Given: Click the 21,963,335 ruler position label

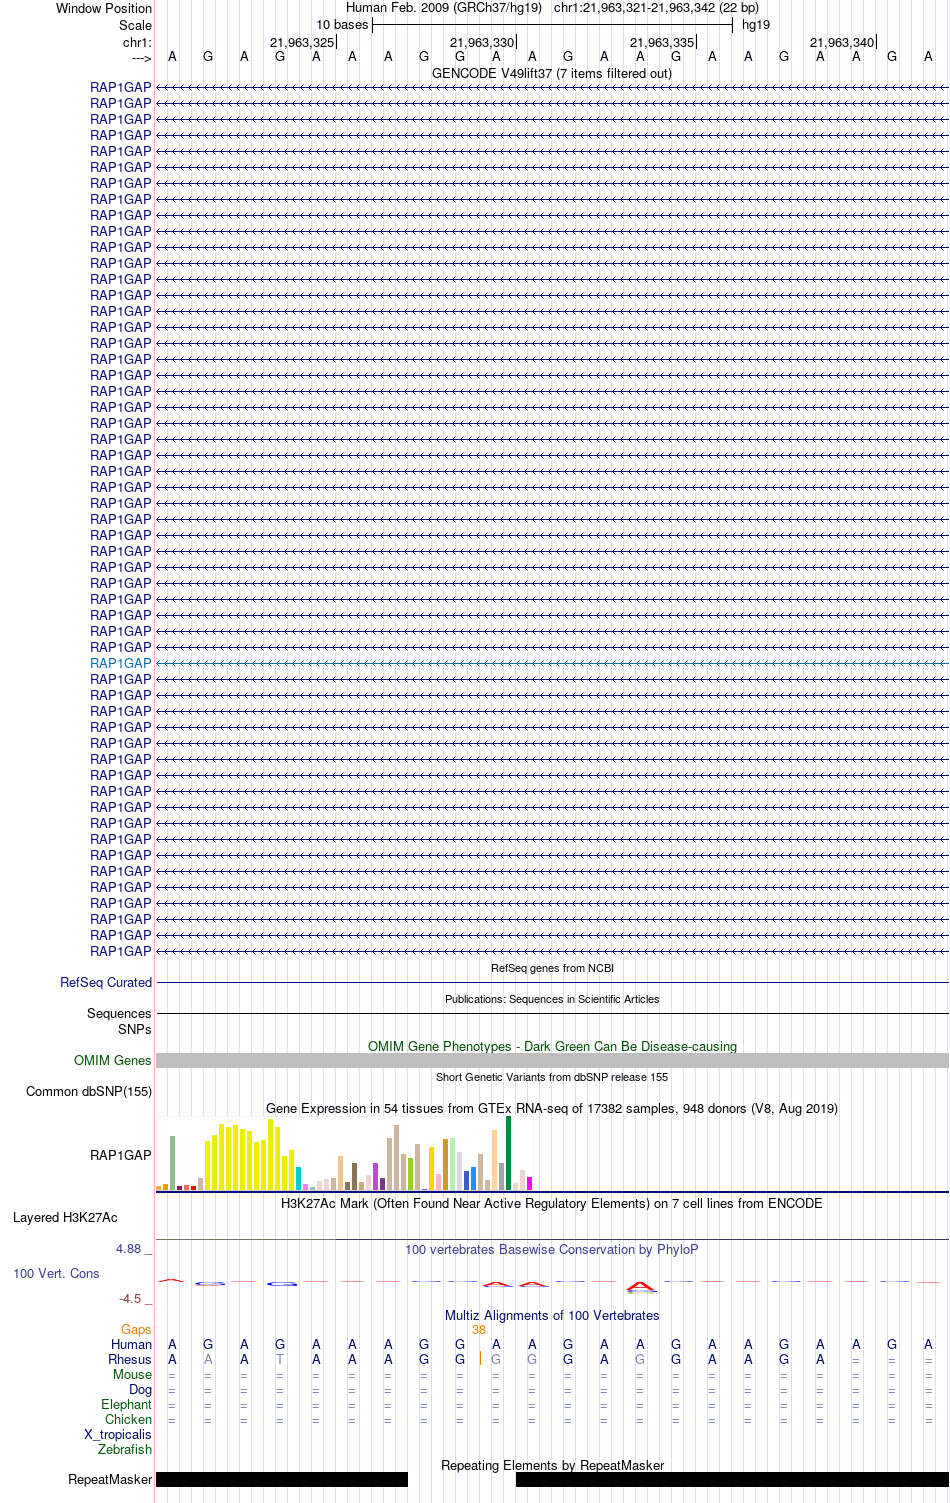Looking at the screenshot, I should point(662,43).
